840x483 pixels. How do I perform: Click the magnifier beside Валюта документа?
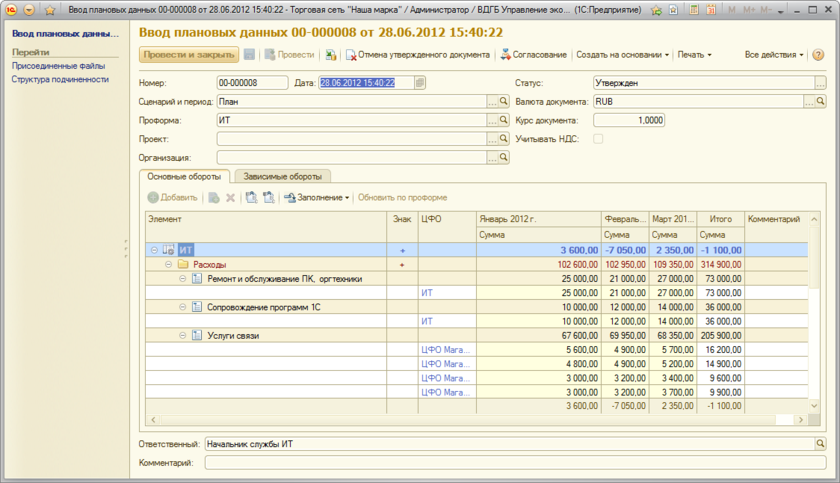pyautogui.click(x=821, y=102)
